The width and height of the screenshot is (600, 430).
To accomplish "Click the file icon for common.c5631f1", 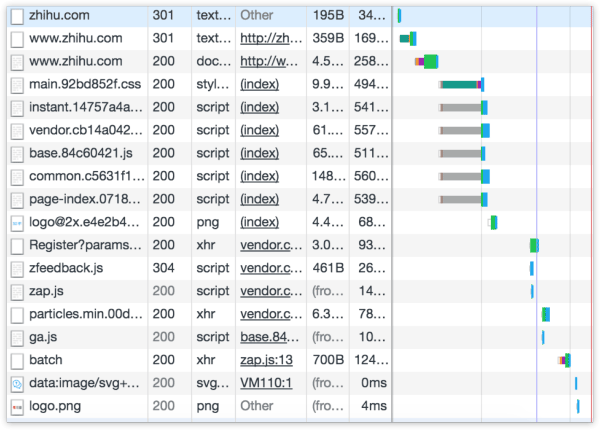I will coord(17,177).
